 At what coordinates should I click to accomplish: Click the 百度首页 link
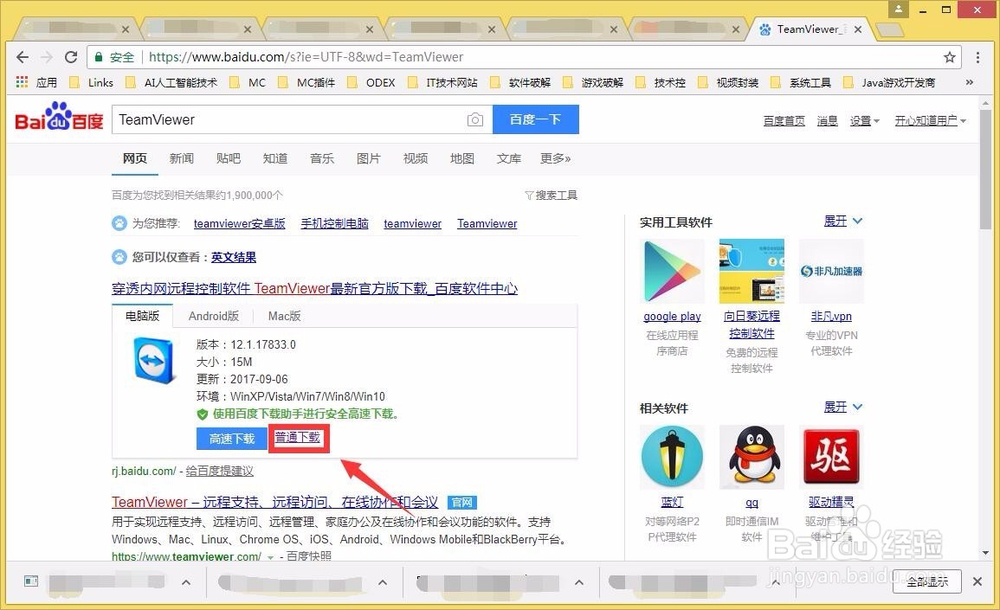click(x=784, y=121)
